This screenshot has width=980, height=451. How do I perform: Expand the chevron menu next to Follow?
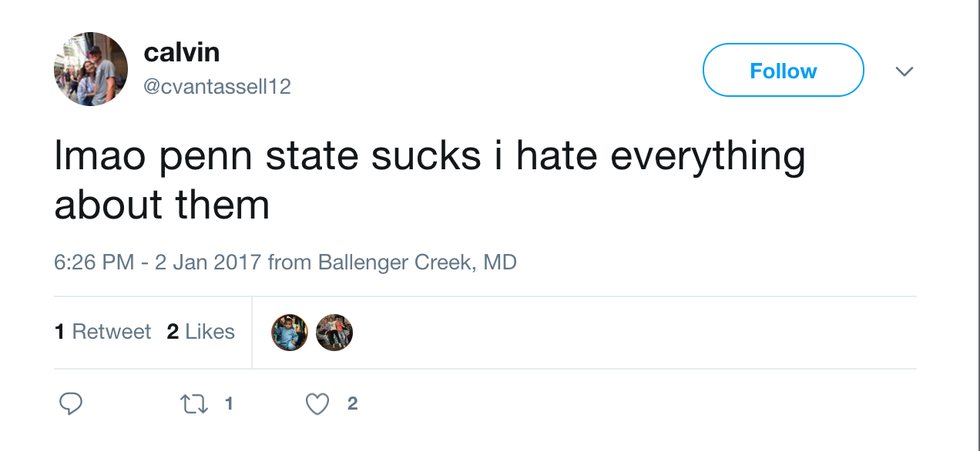[x=904, y=71]
